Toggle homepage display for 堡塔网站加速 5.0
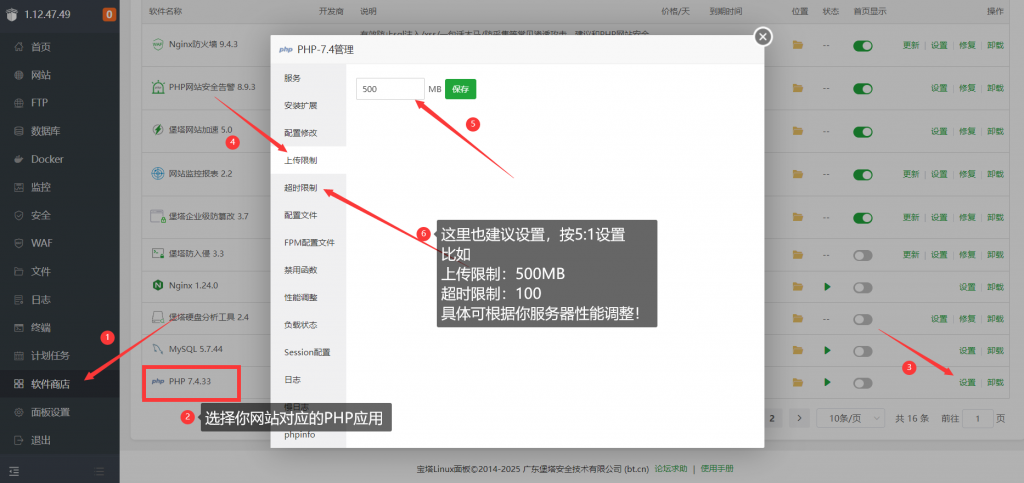The width and height of the screenshot is (1024, 483). coord(863,131)
